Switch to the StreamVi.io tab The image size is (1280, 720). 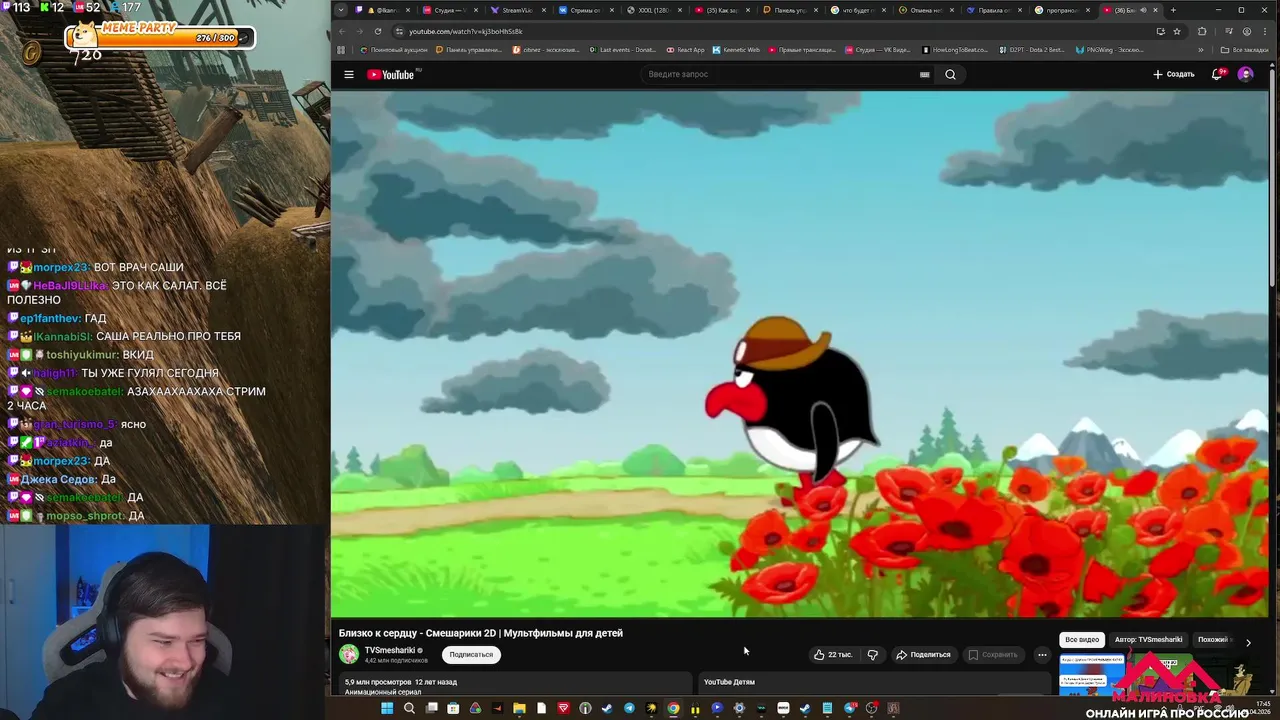pos(518,10)
